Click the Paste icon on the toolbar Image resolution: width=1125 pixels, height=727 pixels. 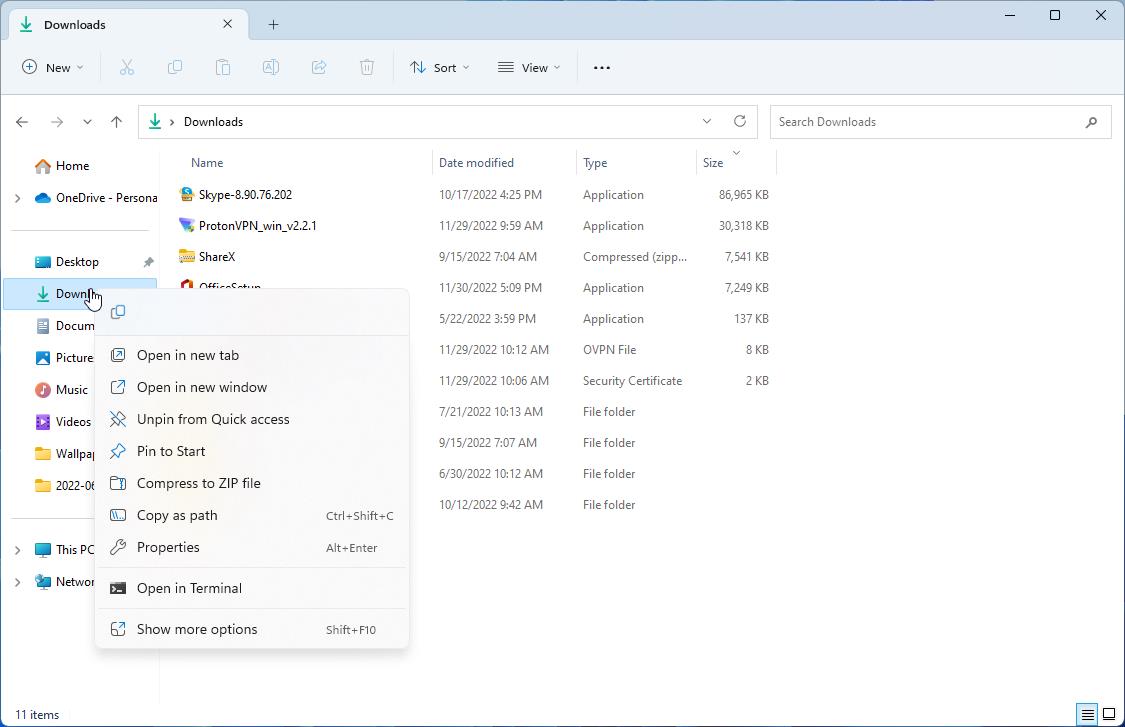click(222, 67)
